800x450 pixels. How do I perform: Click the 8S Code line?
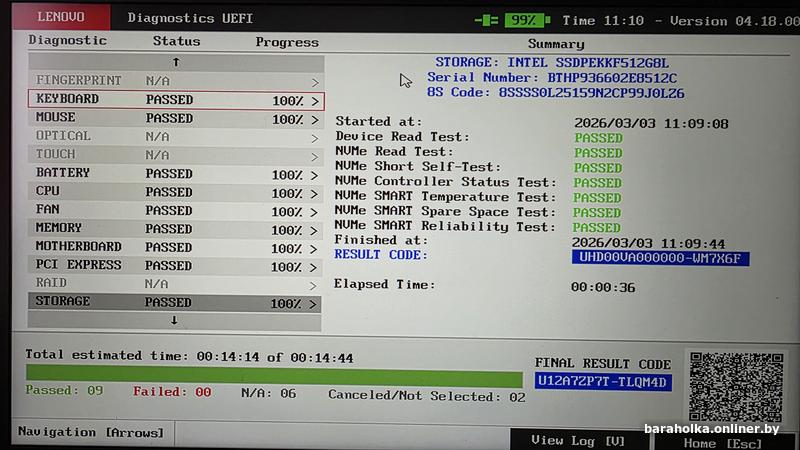coord(556,93)
